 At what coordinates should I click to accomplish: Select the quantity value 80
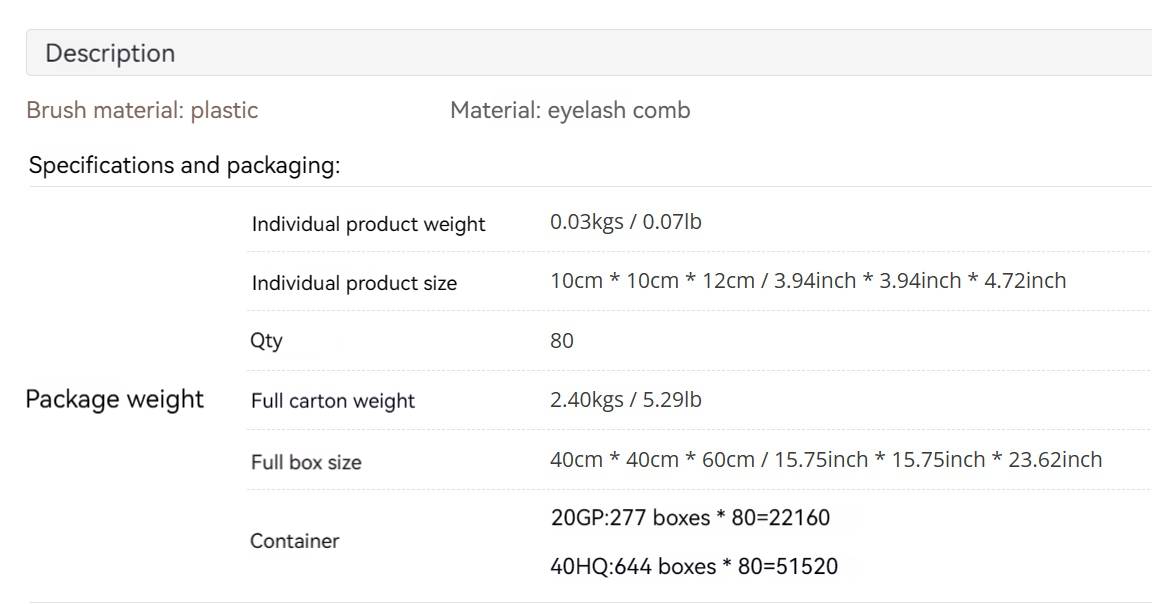(562, 341)
